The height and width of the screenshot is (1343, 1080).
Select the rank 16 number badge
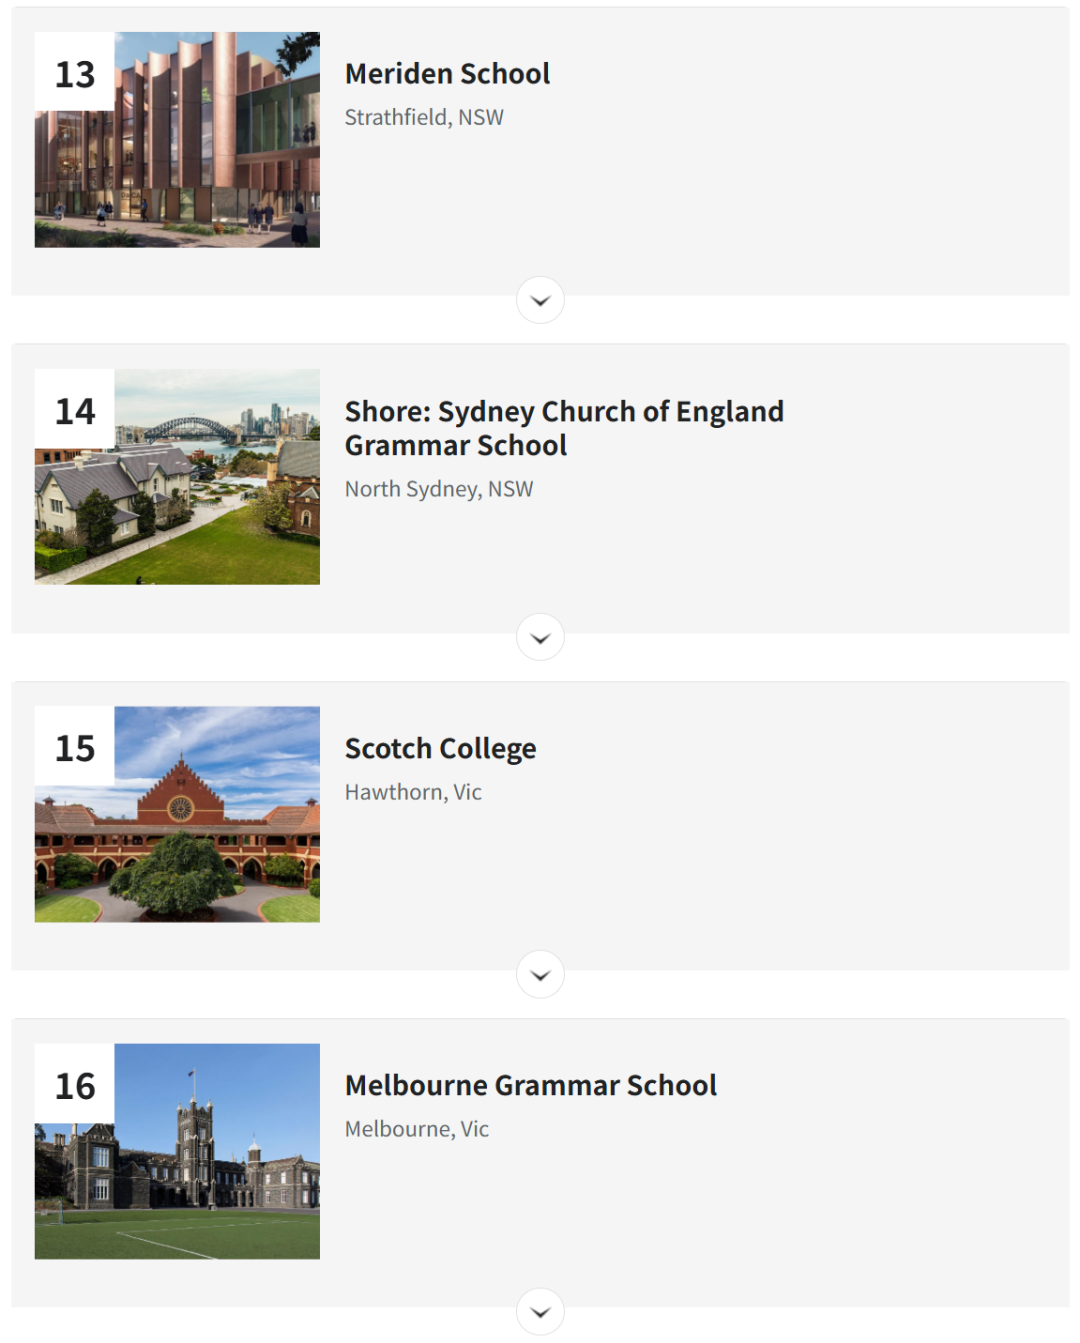pyautogui.click(x=75, y=1084)
